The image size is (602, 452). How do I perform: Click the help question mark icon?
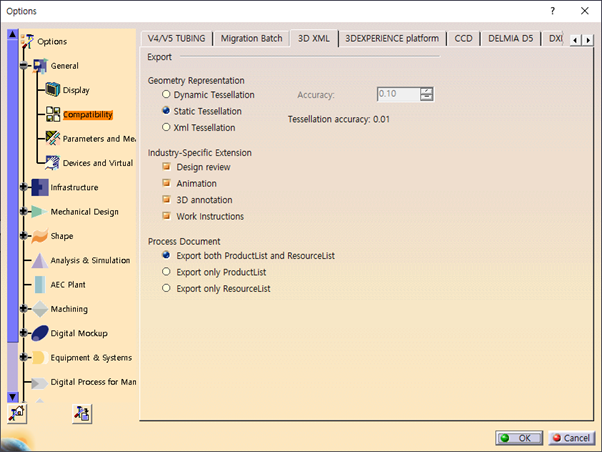click(x=552, y=11)
